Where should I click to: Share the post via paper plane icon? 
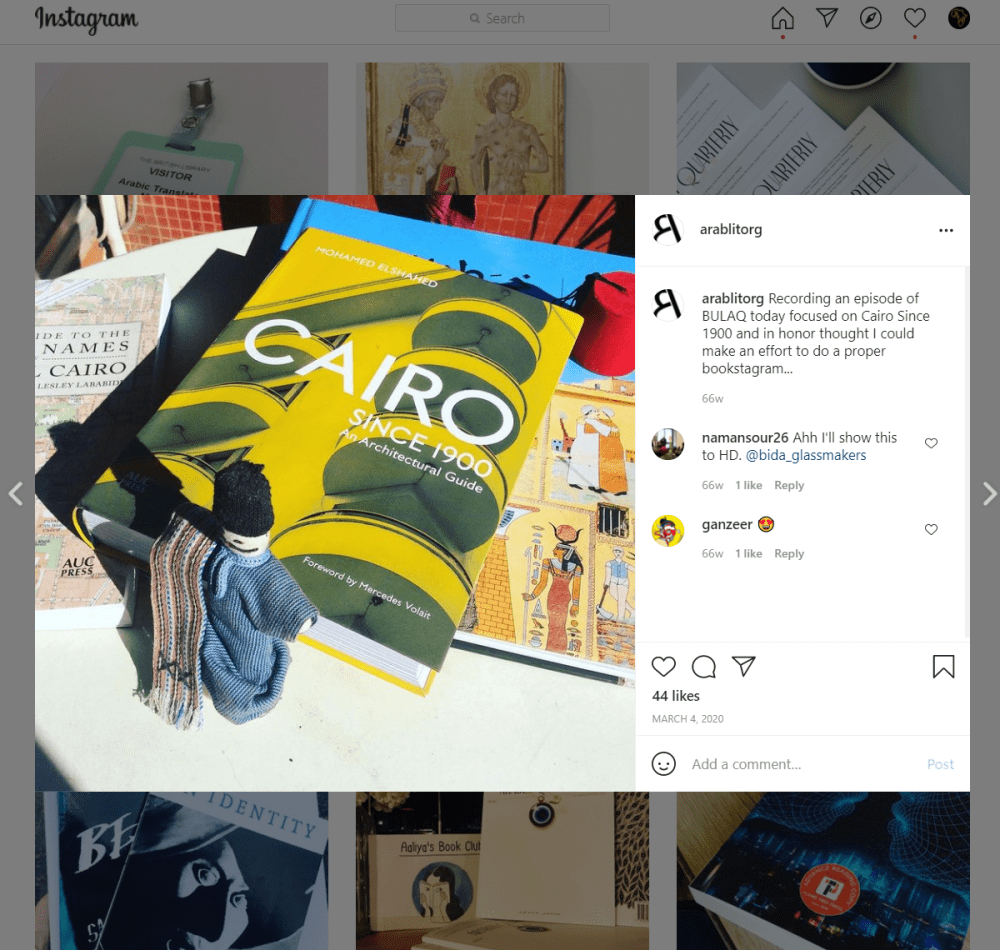tap(744, 666)
